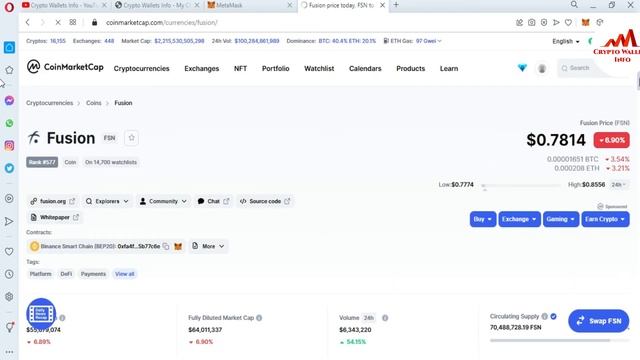Click Circulating Supply info icon
The height and width of the screenshot is (360, 640).
(544, 316)
